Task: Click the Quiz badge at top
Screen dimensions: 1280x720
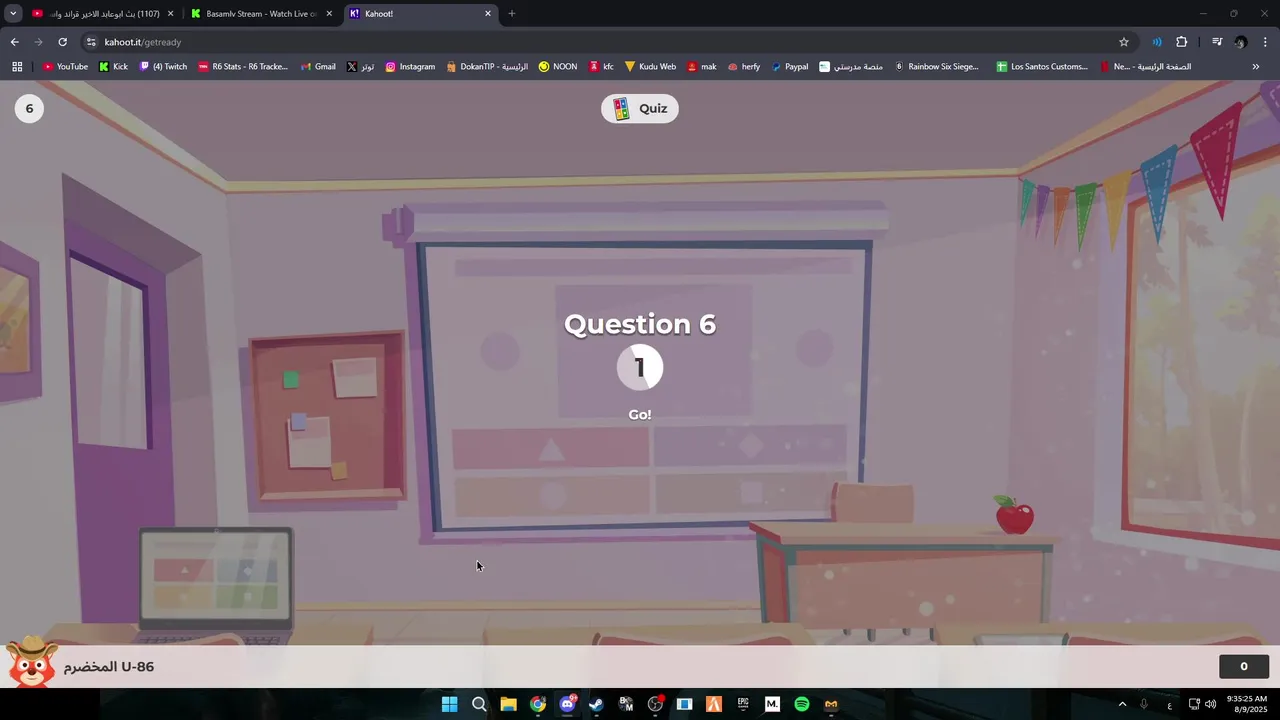Action: tap(640, 109)
